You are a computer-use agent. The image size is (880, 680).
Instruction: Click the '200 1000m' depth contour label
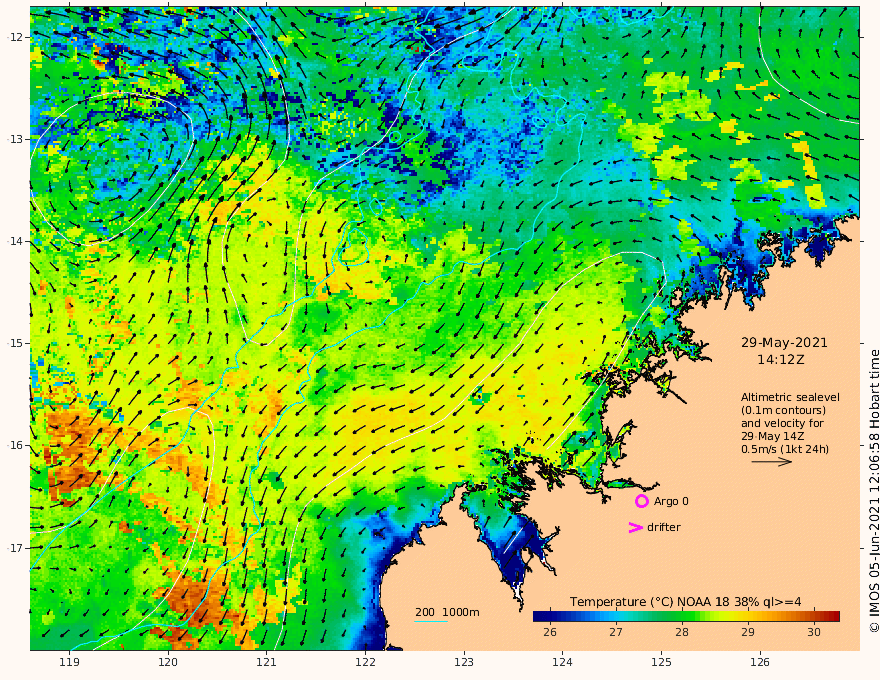[x=447, y=612]
